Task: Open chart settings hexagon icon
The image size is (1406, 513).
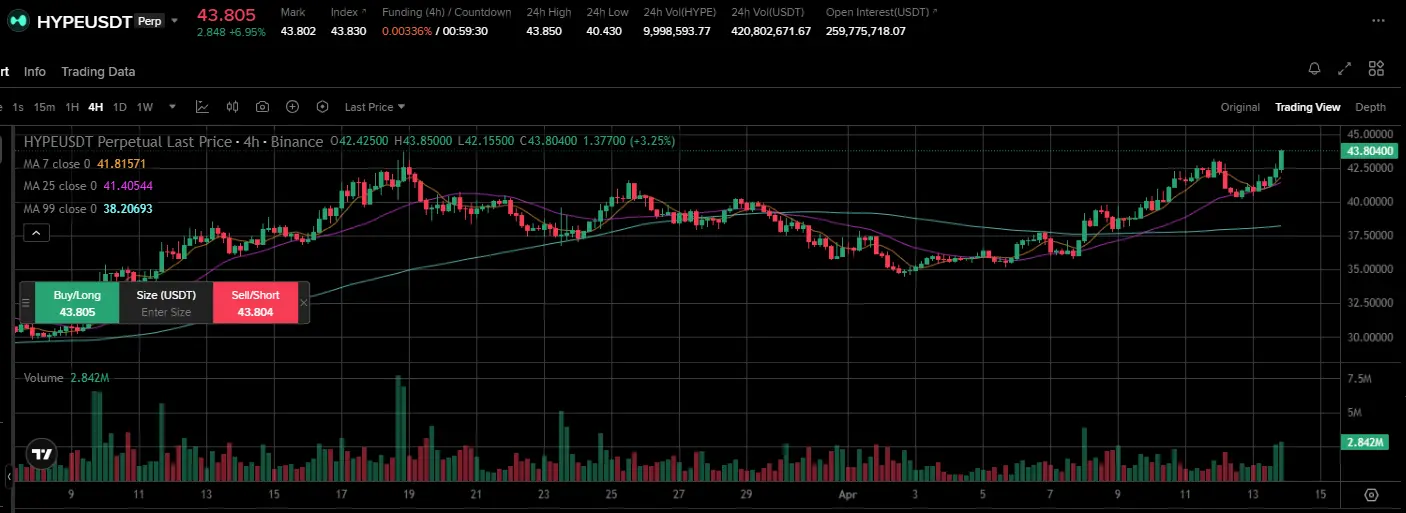Action: [322, 107]
